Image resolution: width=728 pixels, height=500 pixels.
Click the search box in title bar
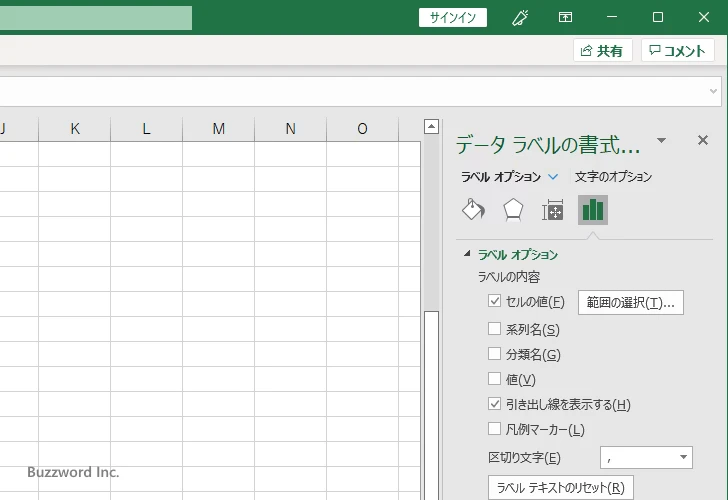(96, 18)
